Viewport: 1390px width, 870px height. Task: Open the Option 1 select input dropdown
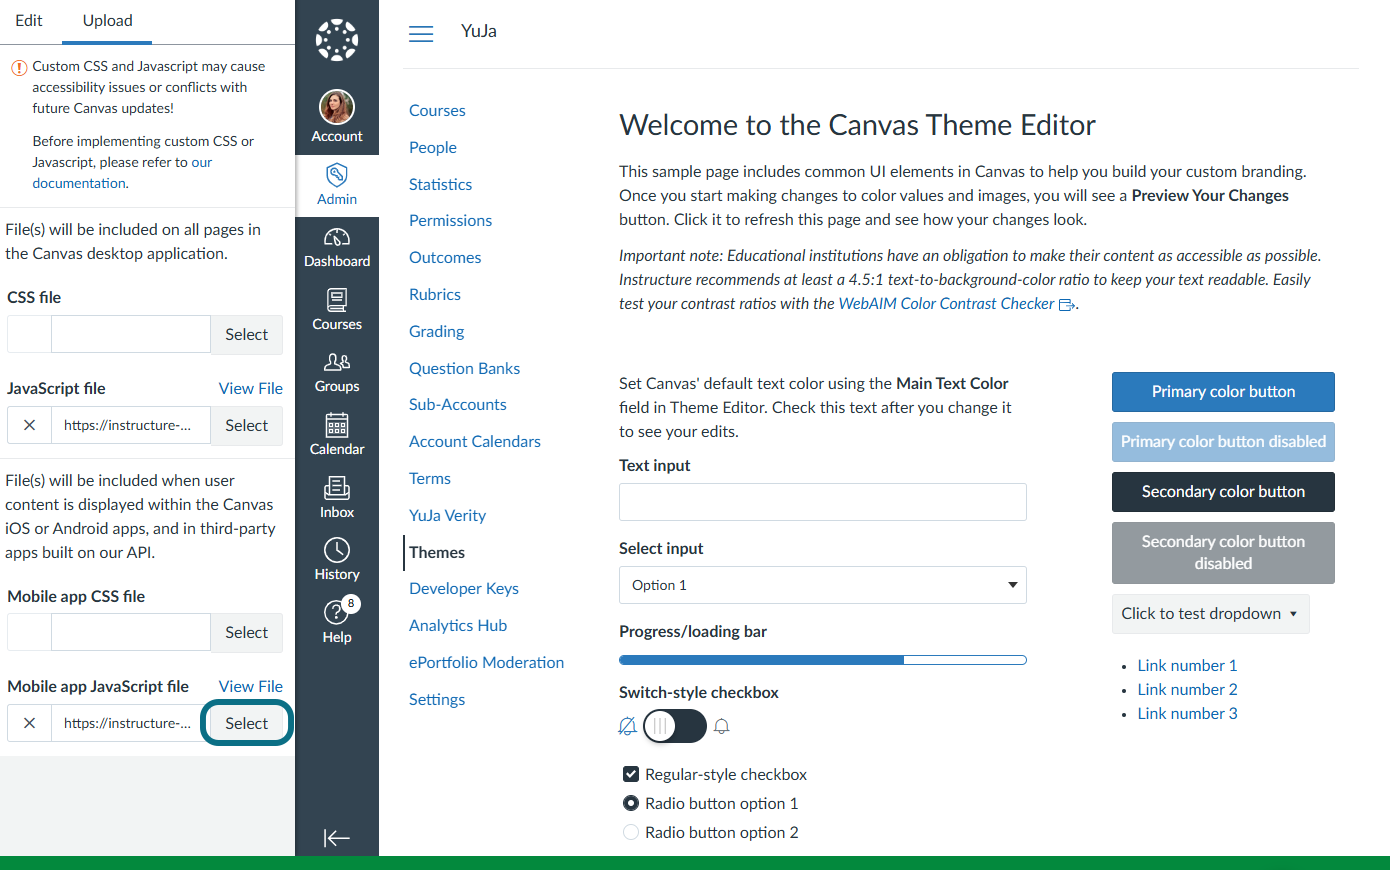(823, 585)
